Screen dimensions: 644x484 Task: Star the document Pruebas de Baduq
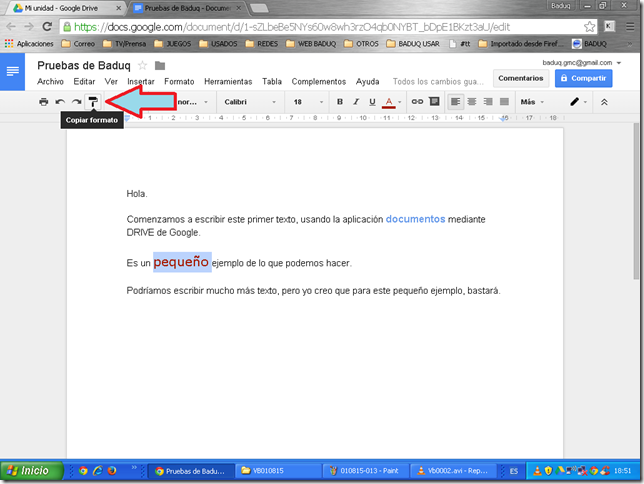tap(143, 65)
